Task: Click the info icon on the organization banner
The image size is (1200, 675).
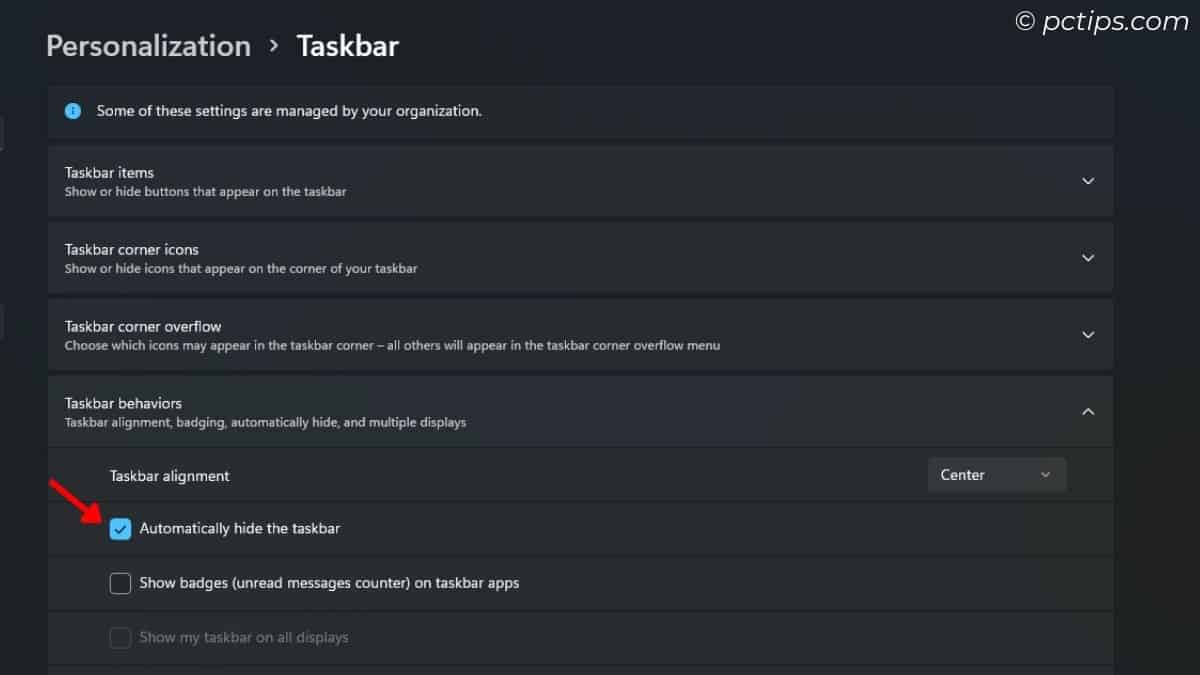Action: [x=72, y=111]
